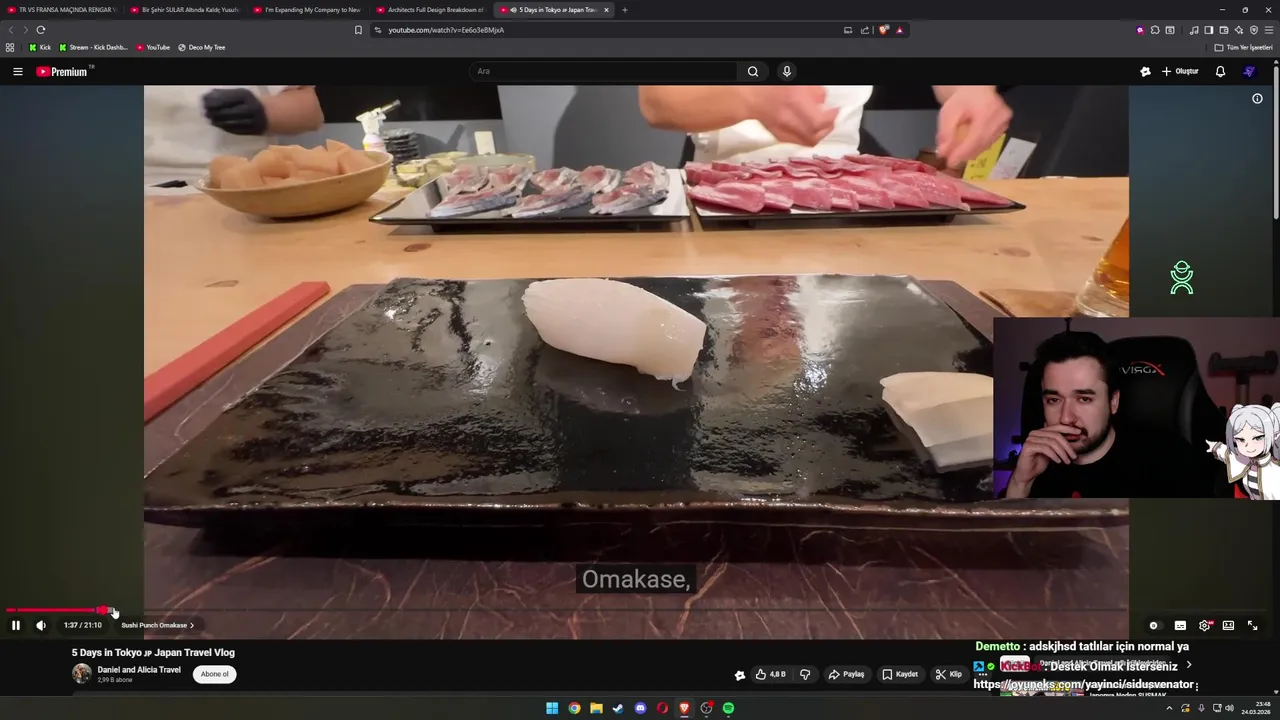
Task: Open browser extensions puzzle icon
Action: pyautogui.click(x=1155, y=30)
